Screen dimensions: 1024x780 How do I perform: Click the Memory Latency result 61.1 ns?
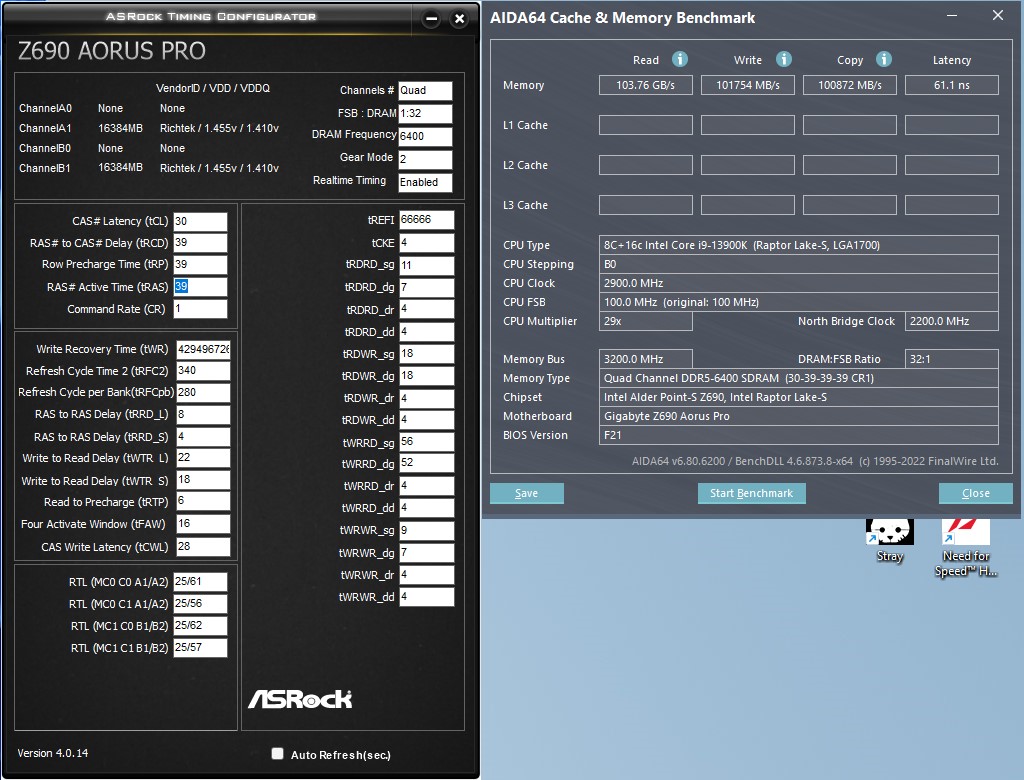(x=952, y=85)
